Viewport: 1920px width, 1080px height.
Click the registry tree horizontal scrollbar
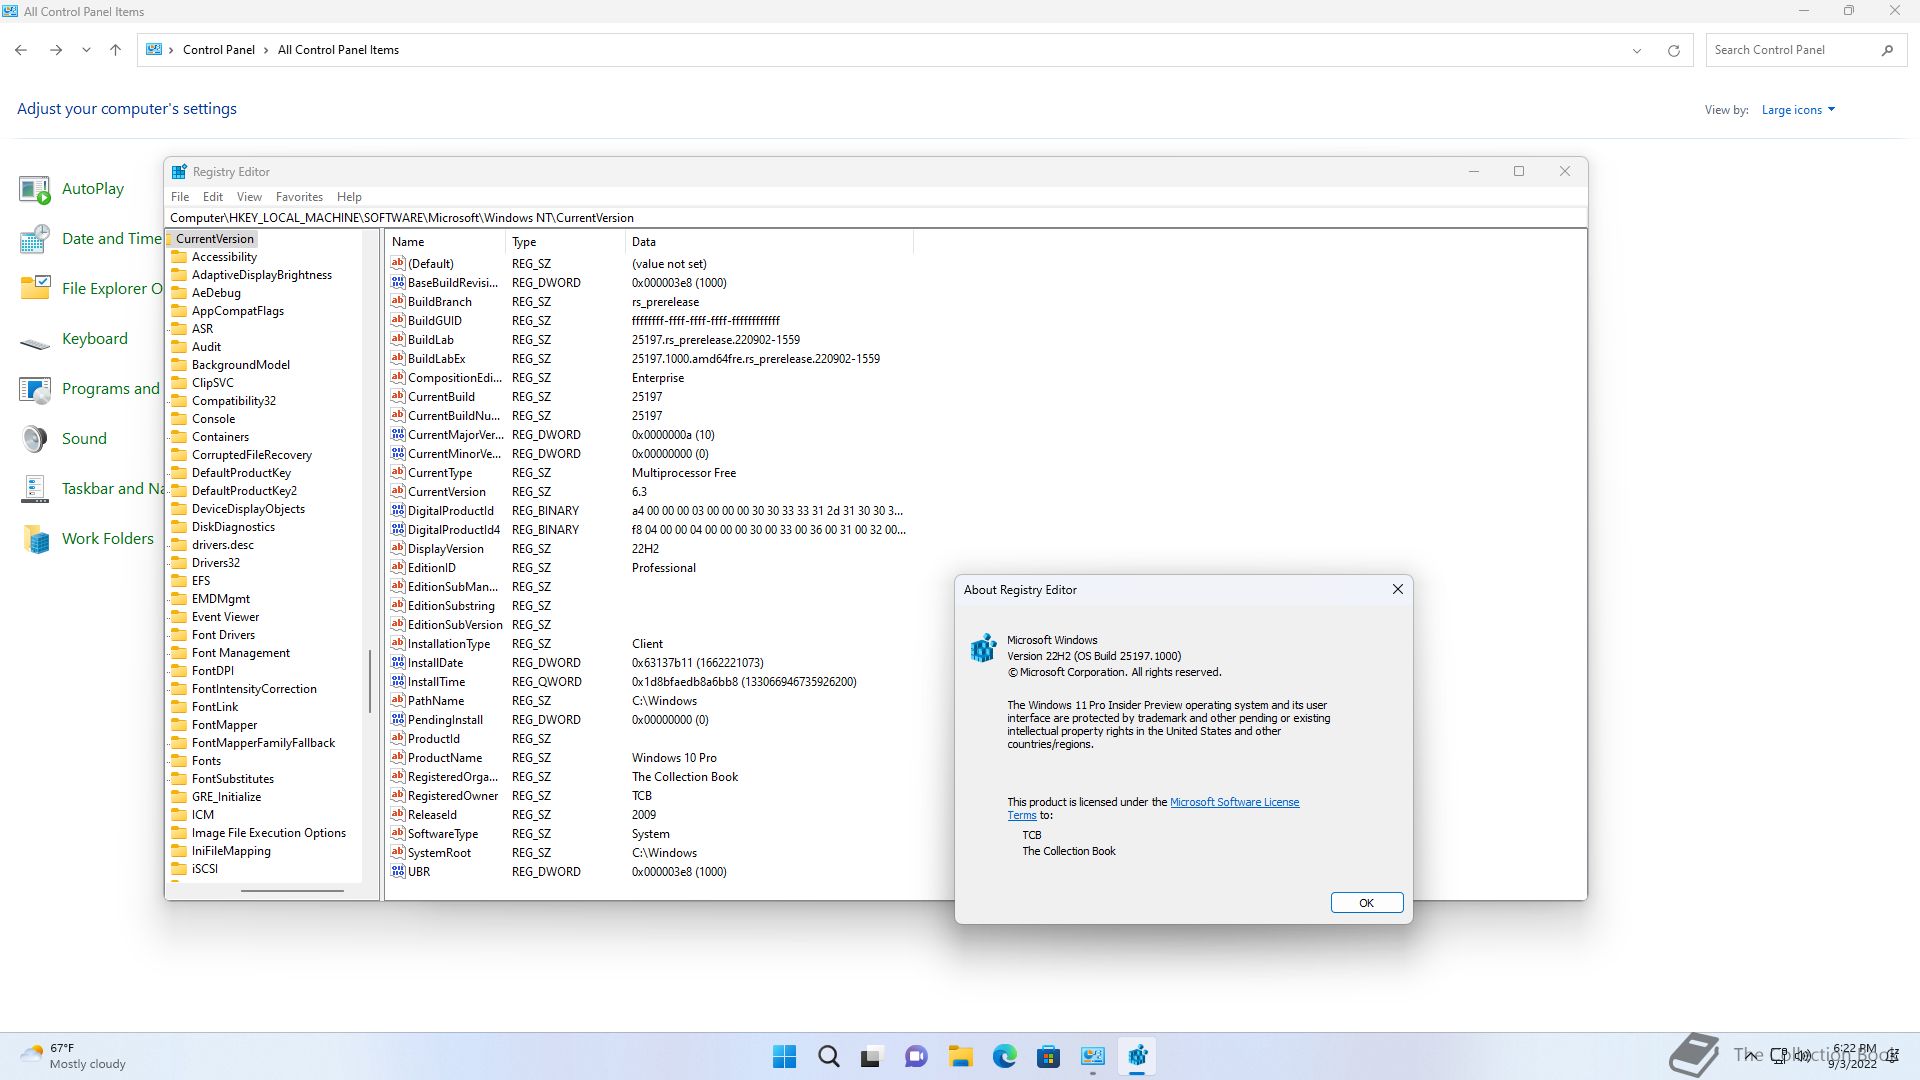292,890
